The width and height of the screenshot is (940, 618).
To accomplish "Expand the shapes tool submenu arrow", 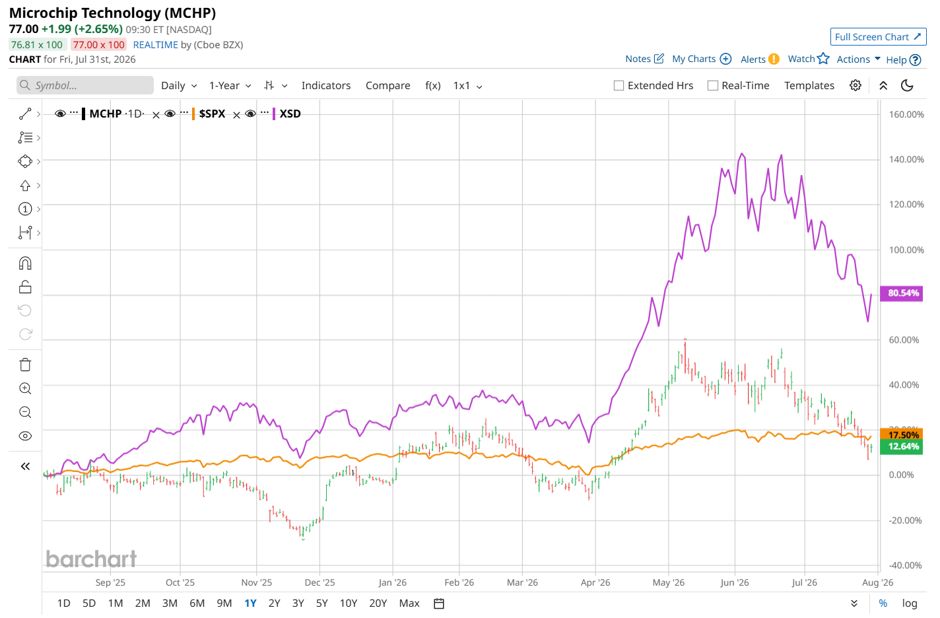I will 38,161.
